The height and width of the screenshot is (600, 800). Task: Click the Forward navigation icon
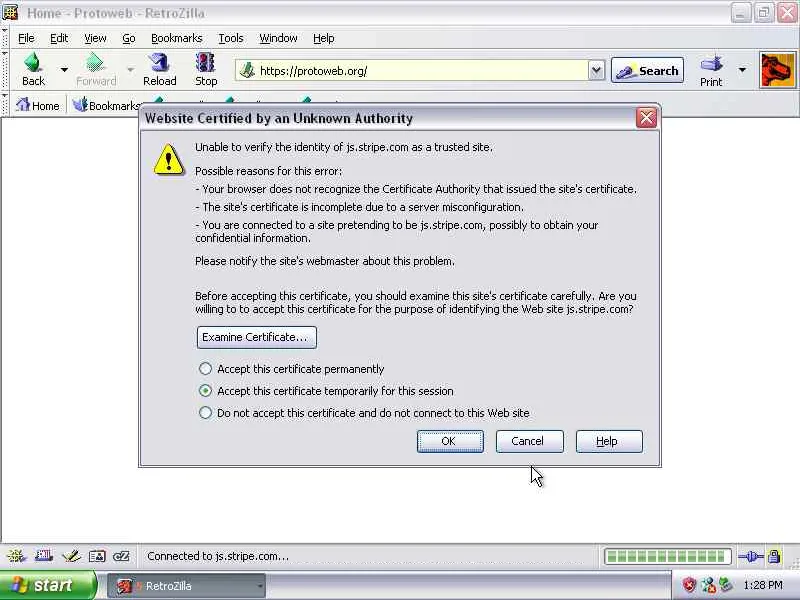tap(95, 70)
